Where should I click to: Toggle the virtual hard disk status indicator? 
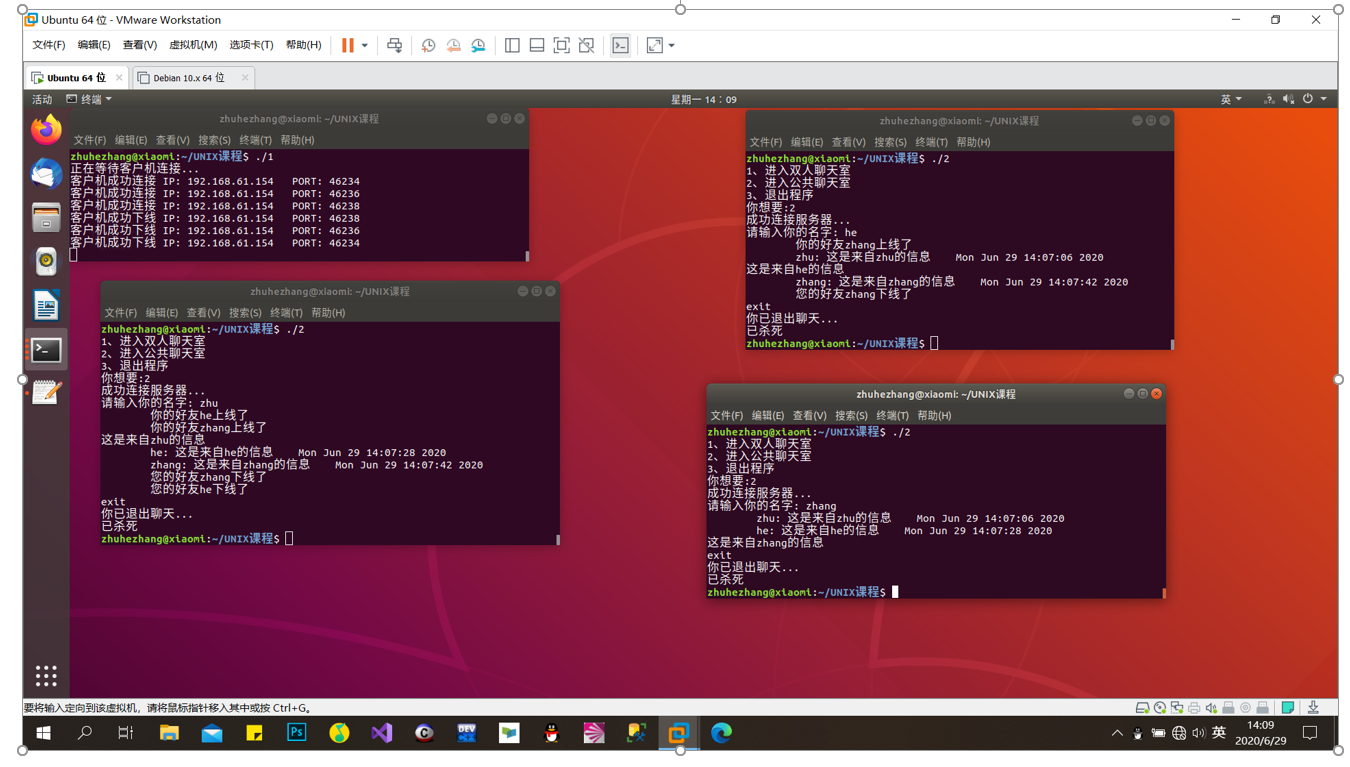(1142, 707)
